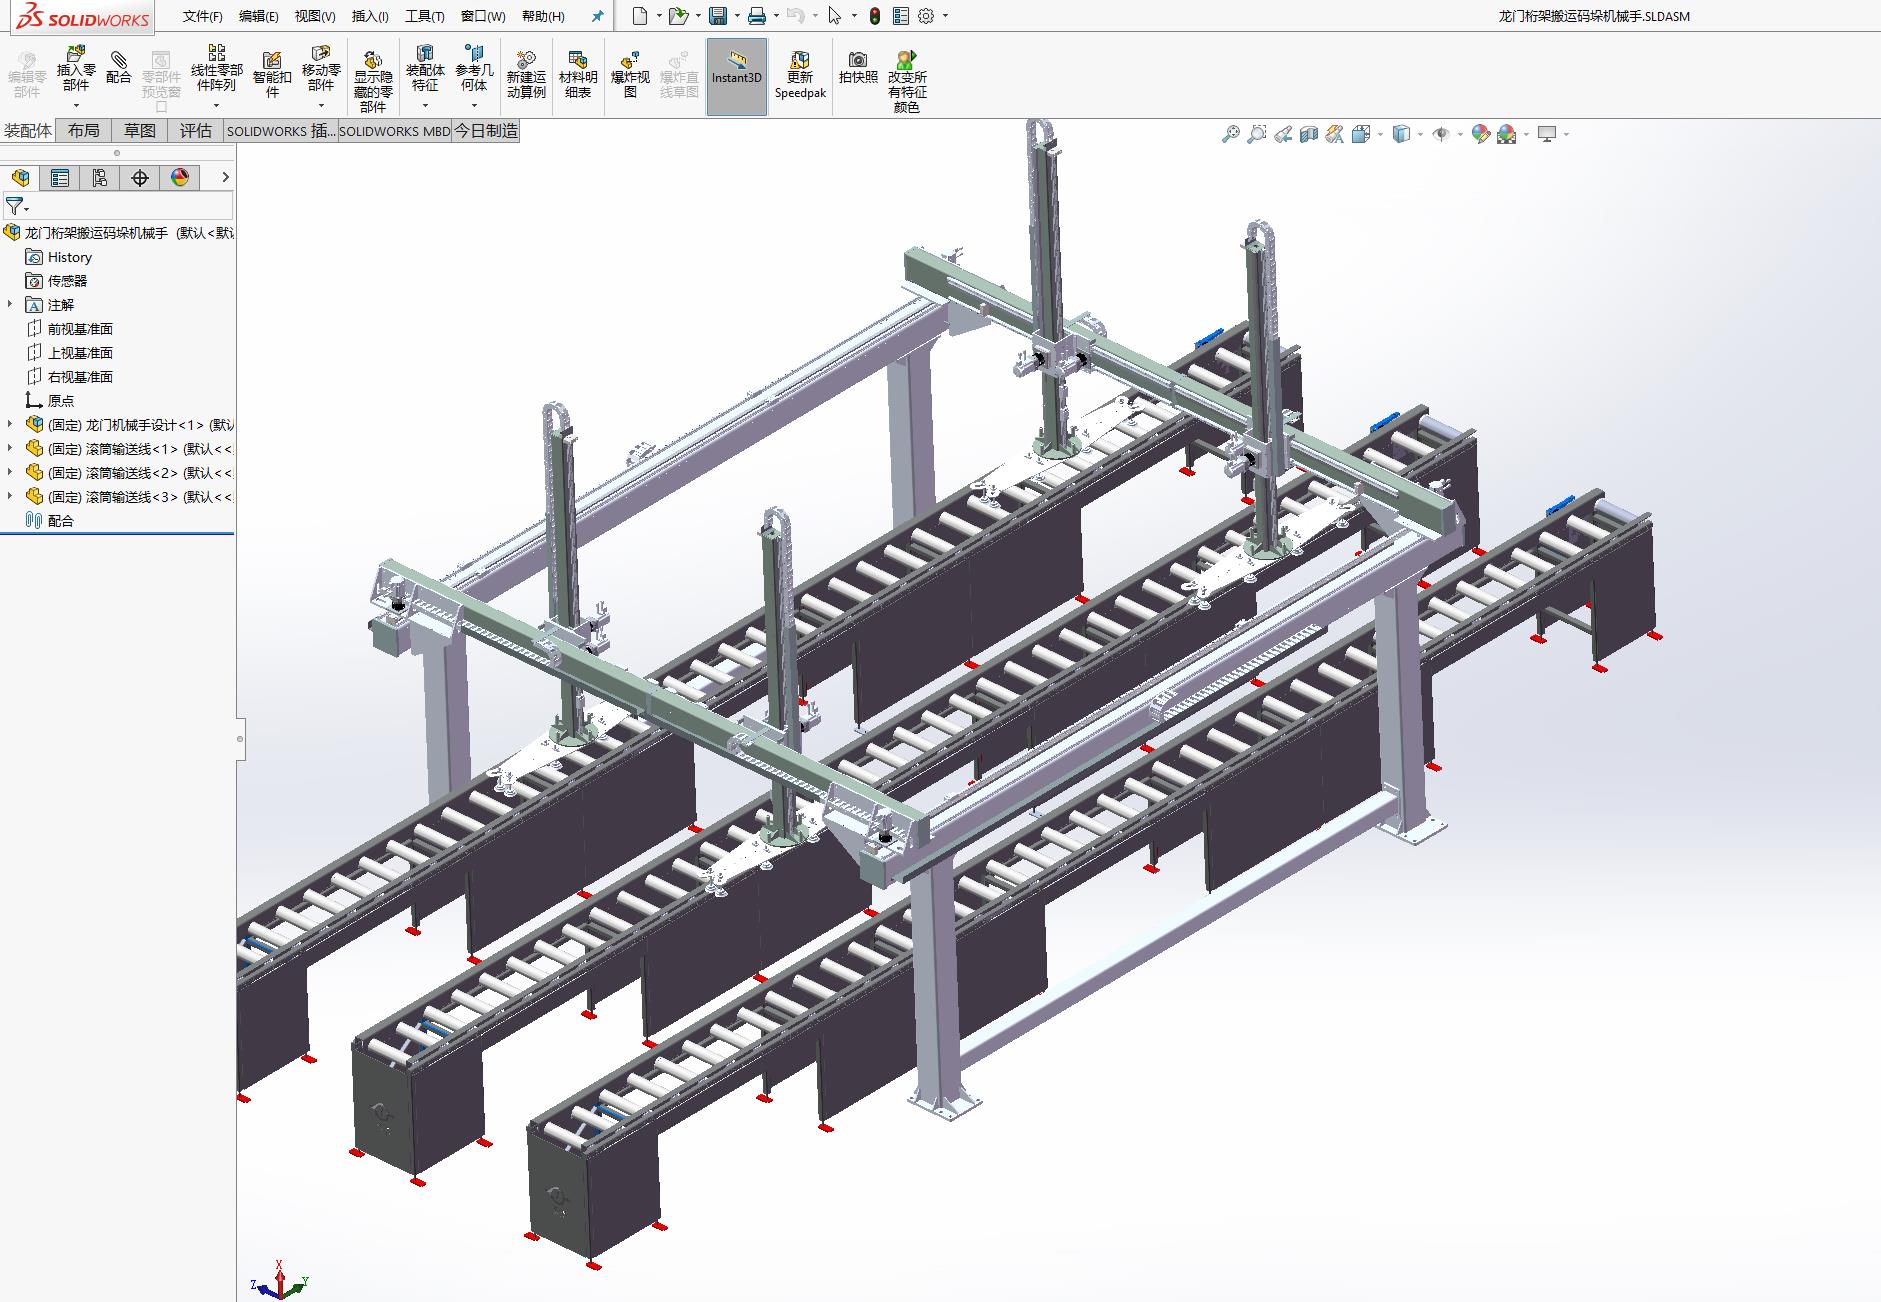The height and width of the screenshot is (1302, 1881).
Task: Click the Open file icon
Action: [x=678, y=16]
